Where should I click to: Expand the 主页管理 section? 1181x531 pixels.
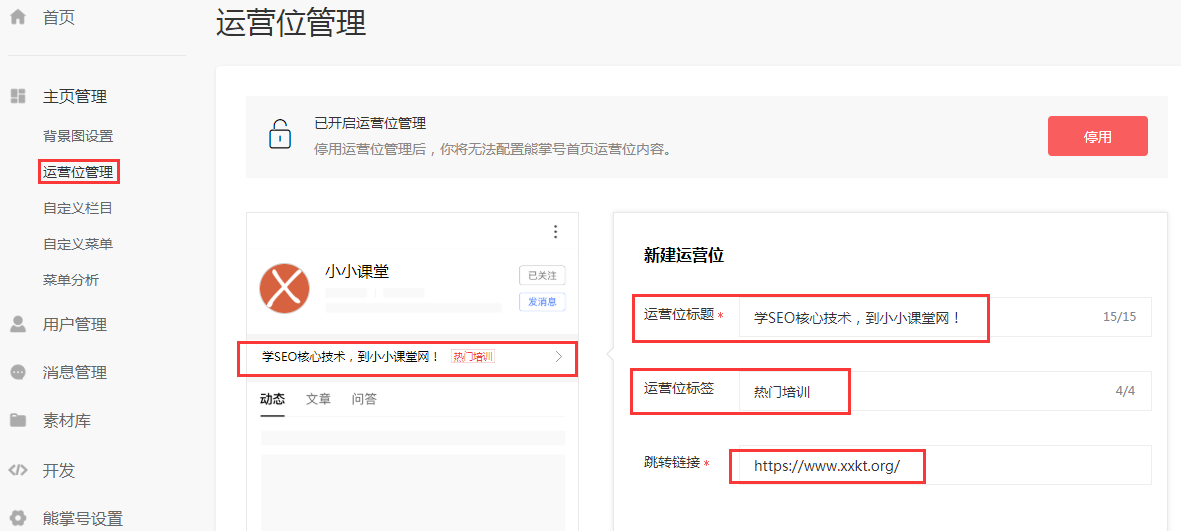coord(75,96)
